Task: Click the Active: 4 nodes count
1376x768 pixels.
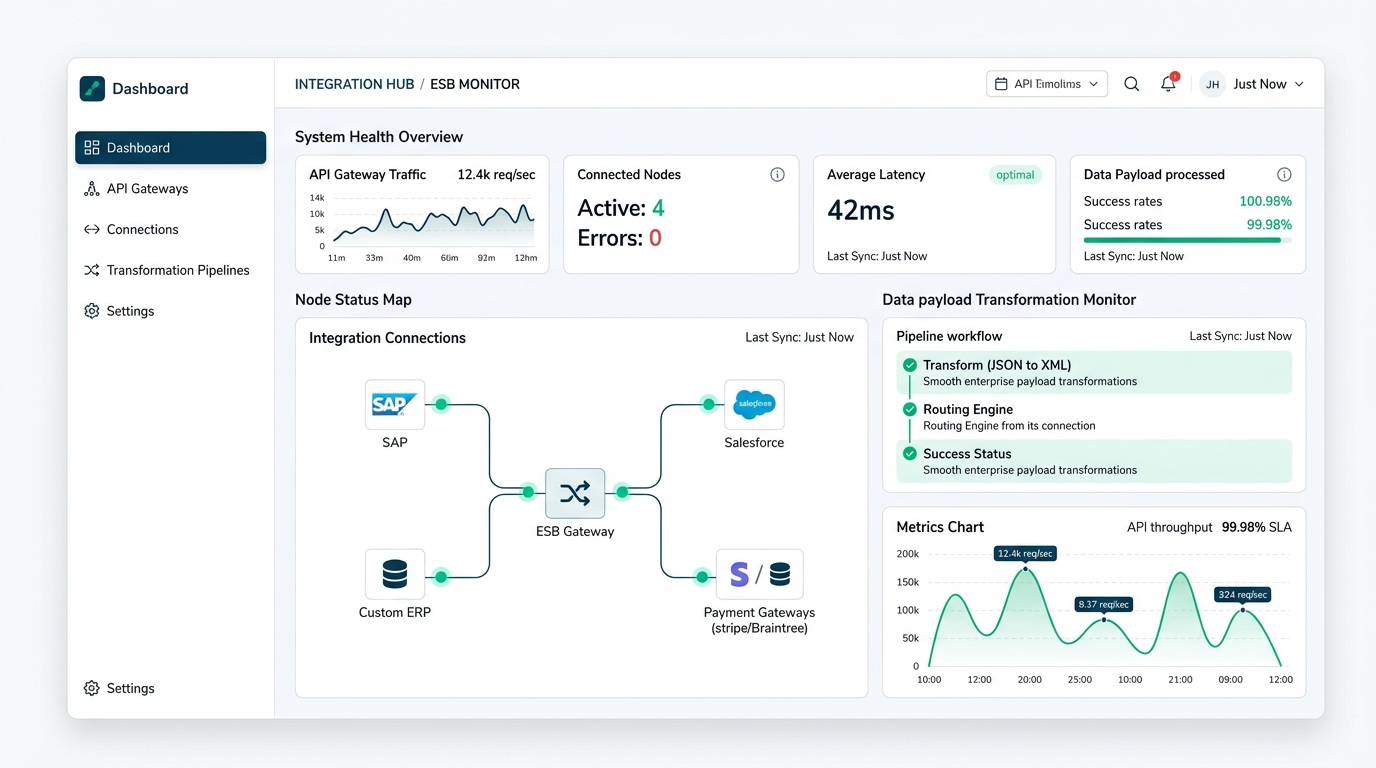Action: 621,208
